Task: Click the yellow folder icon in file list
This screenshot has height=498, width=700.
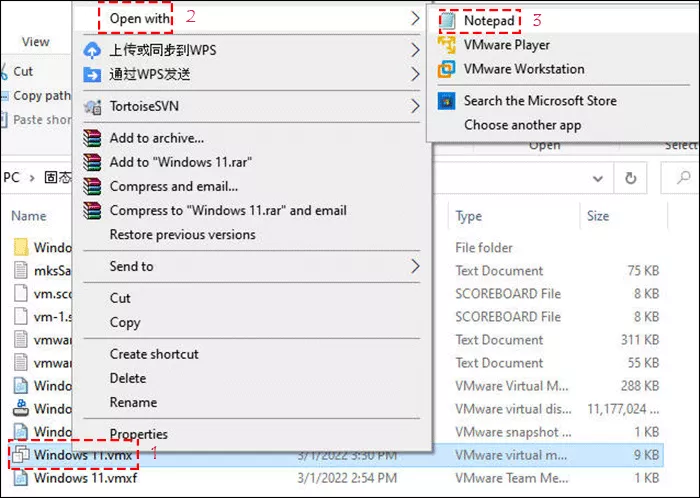Action: 21,247
